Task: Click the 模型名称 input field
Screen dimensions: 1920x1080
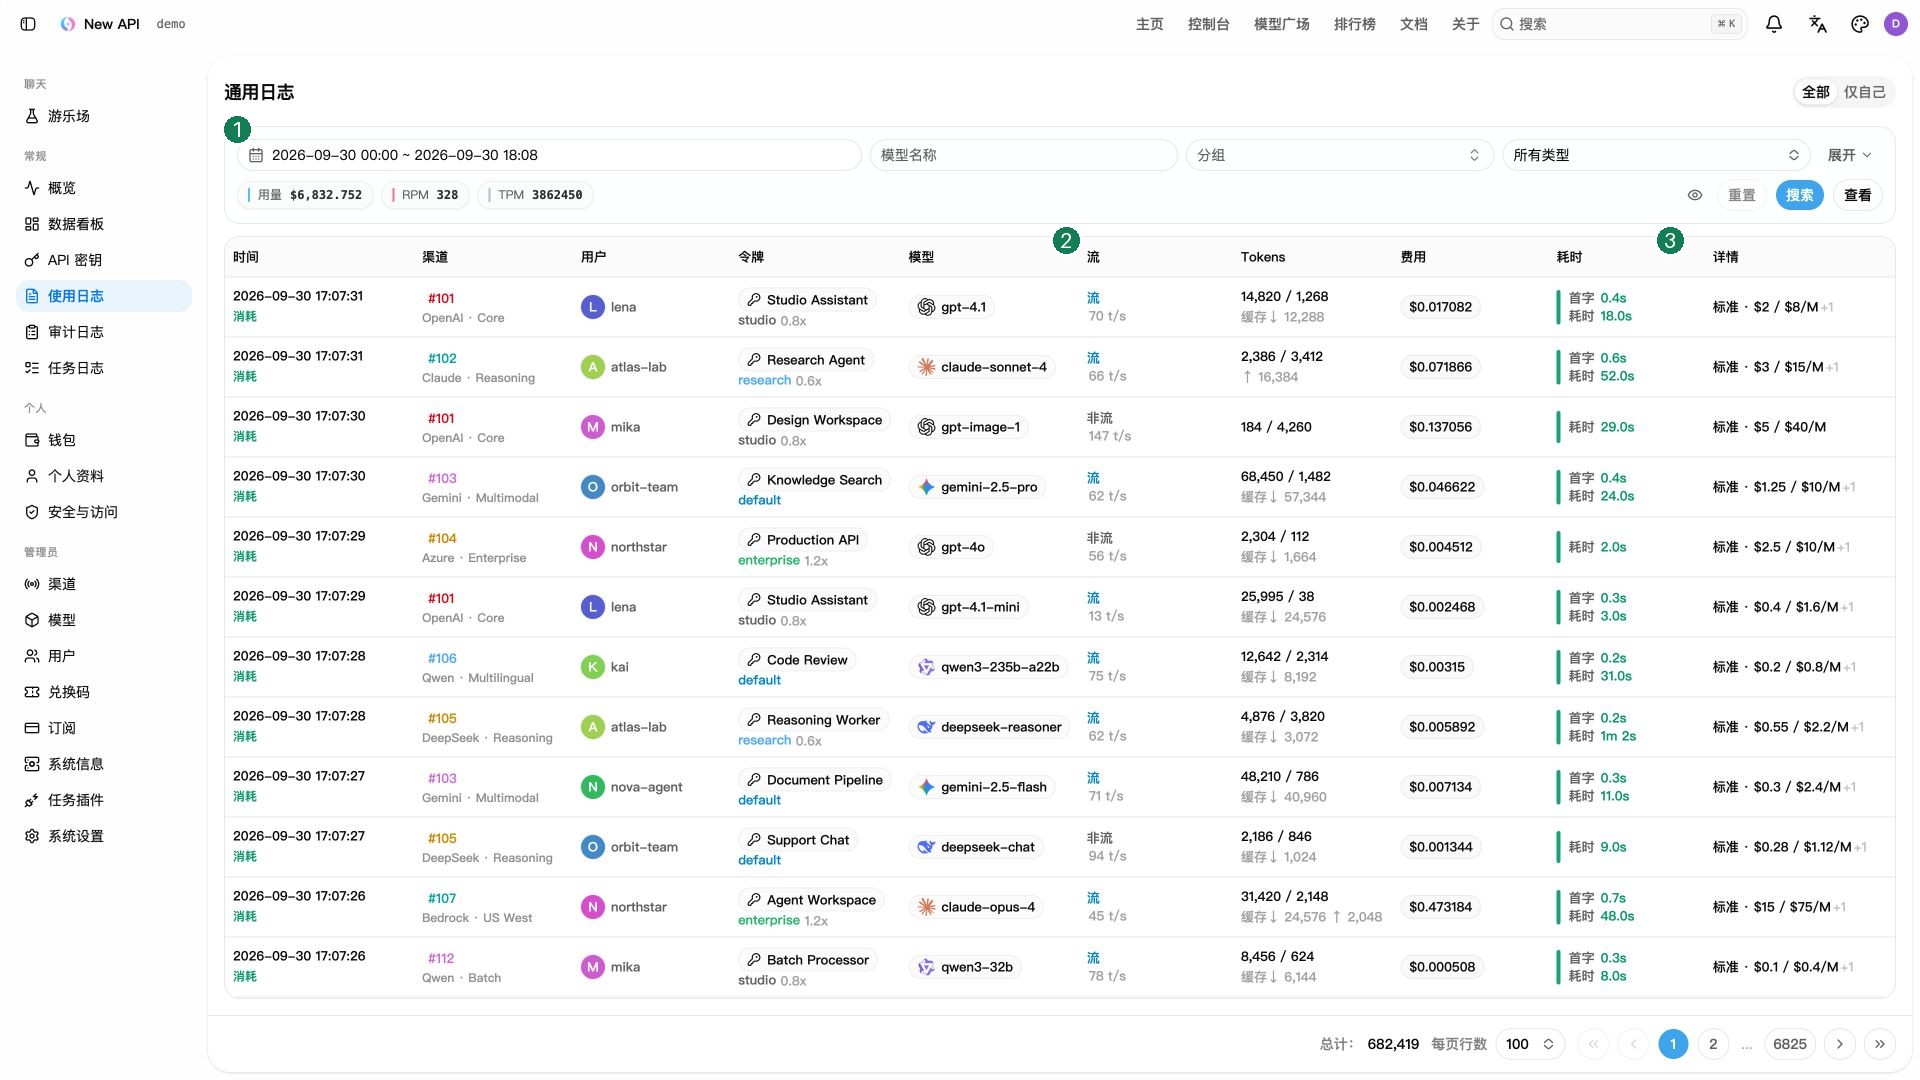Action: (1023, 155)
